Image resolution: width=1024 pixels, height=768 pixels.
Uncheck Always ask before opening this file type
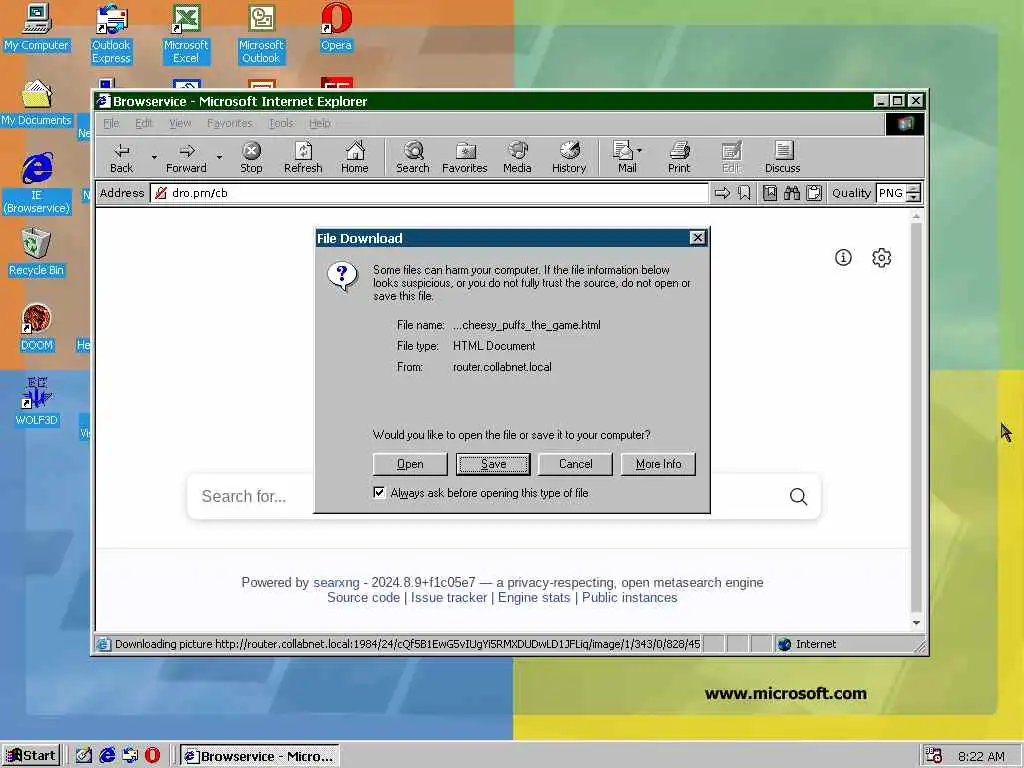379,492
